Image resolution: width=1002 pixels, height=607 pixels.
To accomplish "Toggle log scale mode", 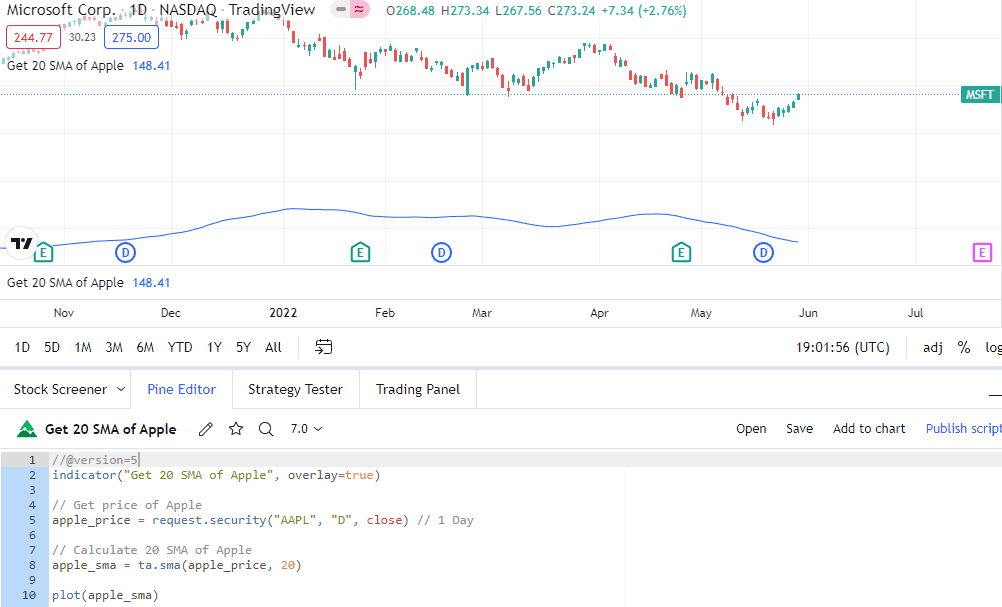I will pyautogui.click(x=993, y=348).
